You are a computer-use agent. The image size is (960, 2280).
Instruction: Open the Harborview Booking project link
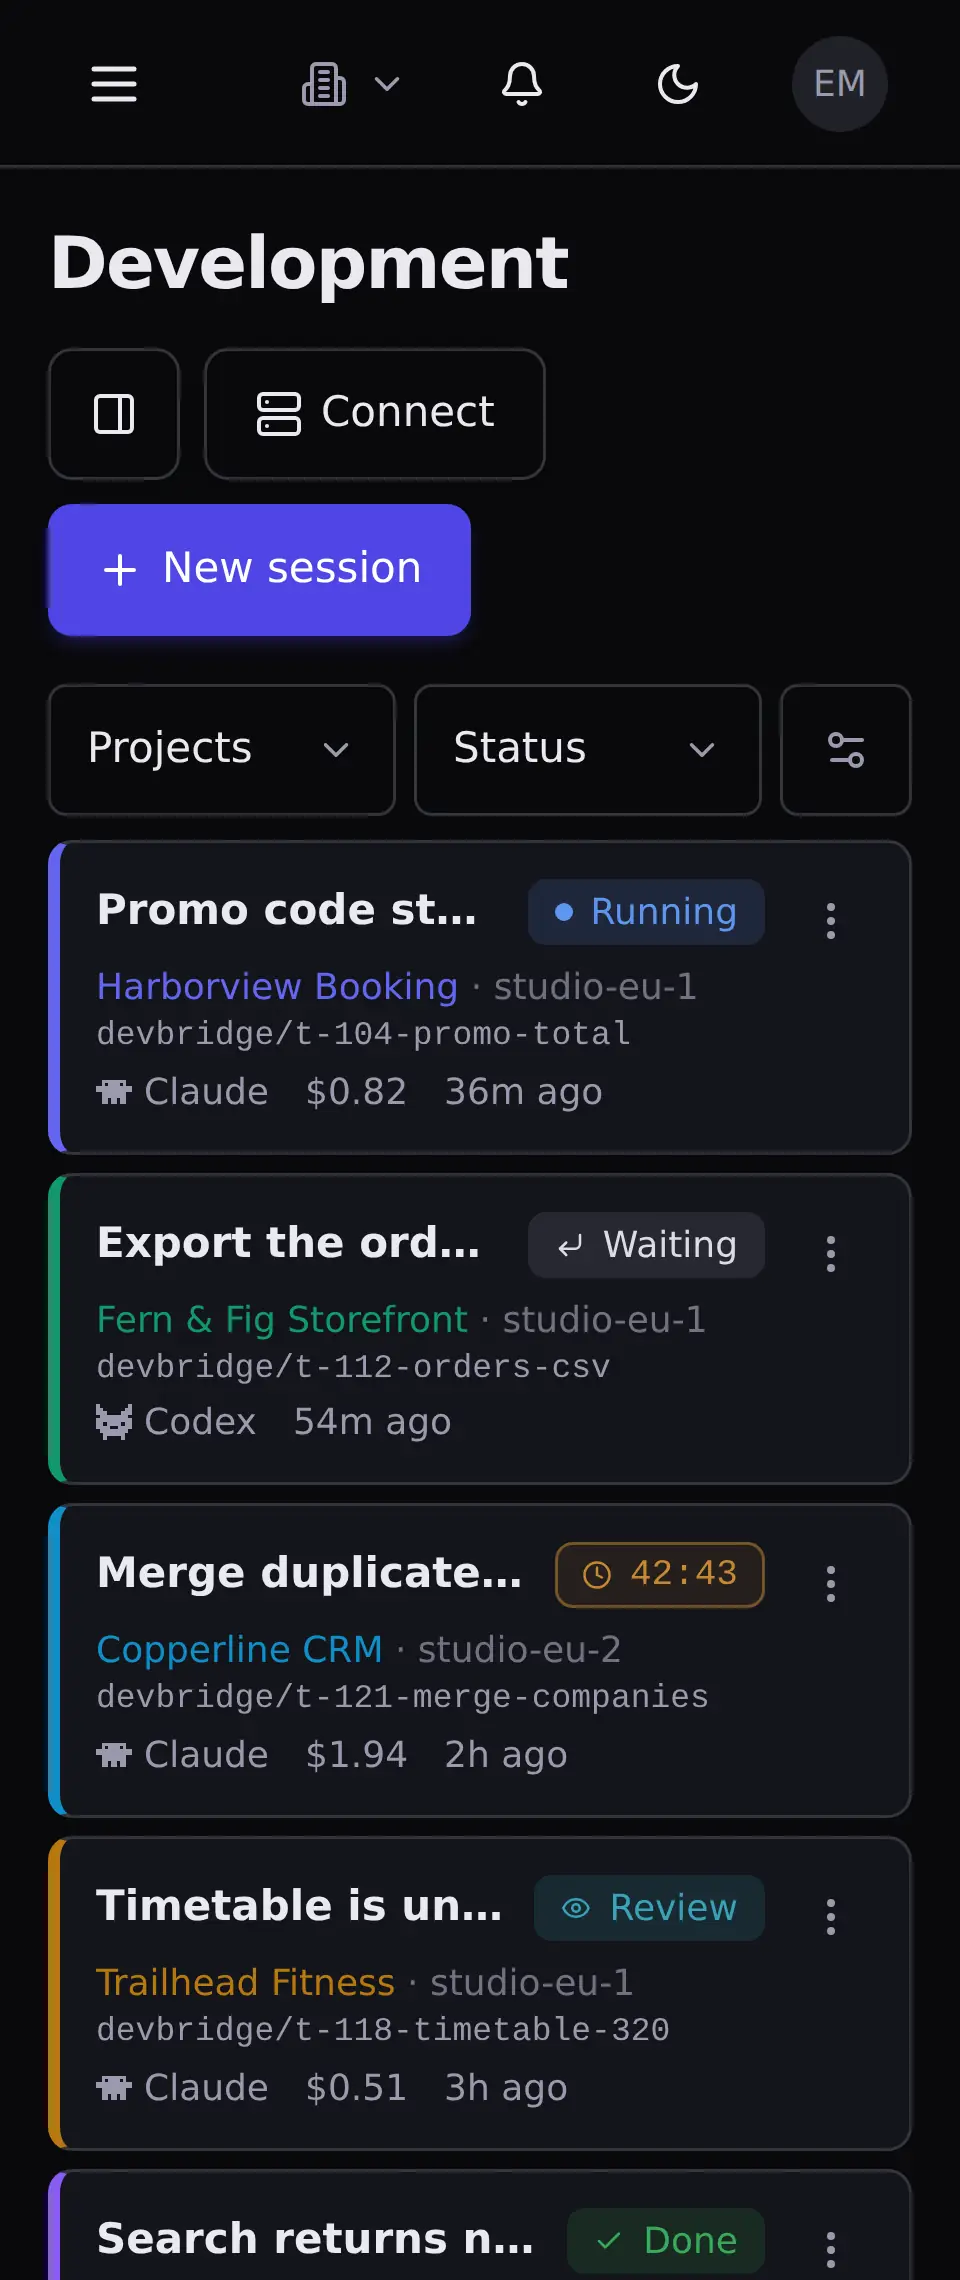tap(277, 987)
